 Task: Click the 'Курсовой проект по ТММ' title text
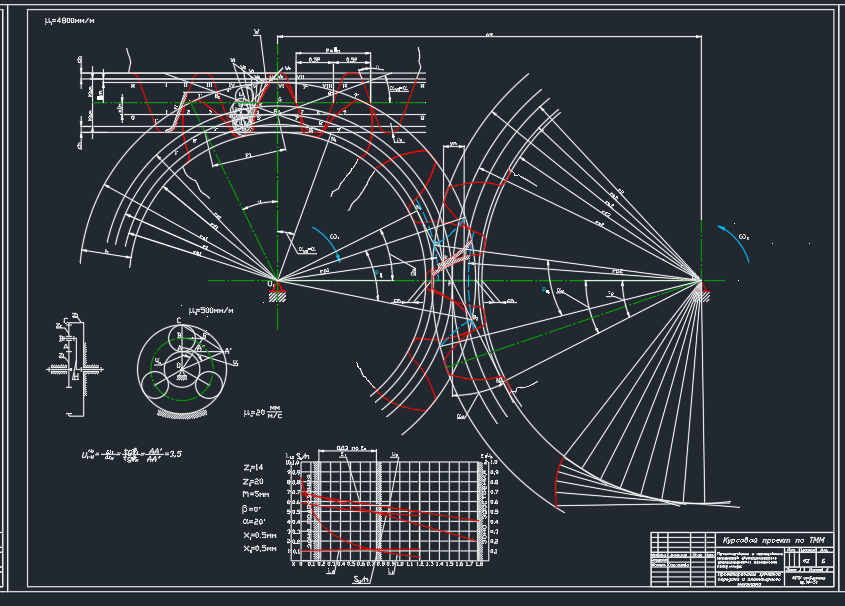pyautogui.click(x=773, y=540)
